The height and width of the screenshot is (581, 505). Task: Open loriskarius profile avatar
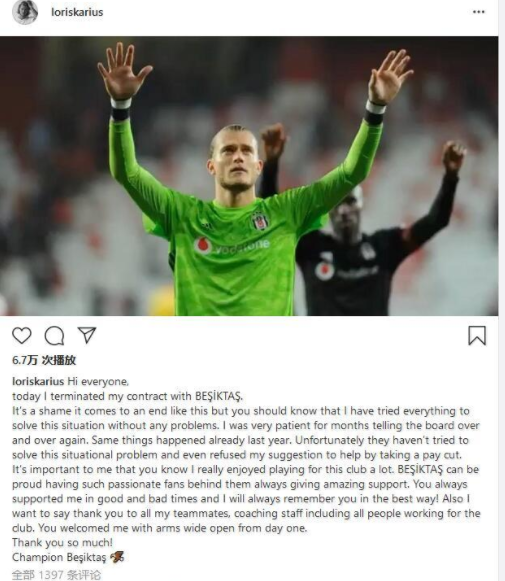(x=25, y=12)
